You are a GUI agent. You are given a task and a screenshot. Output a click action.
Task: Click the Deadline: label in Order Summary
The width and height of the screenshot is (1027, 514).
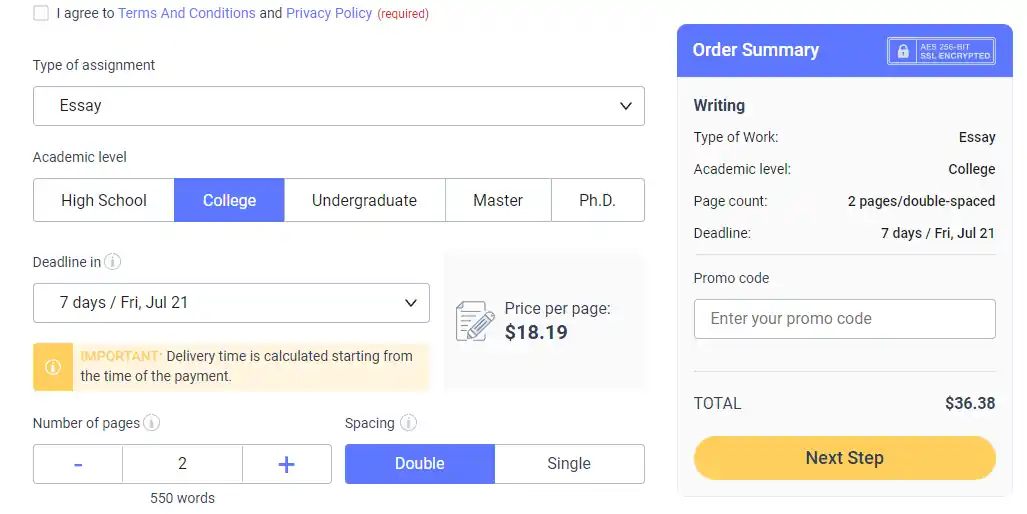tap(722, 233)
